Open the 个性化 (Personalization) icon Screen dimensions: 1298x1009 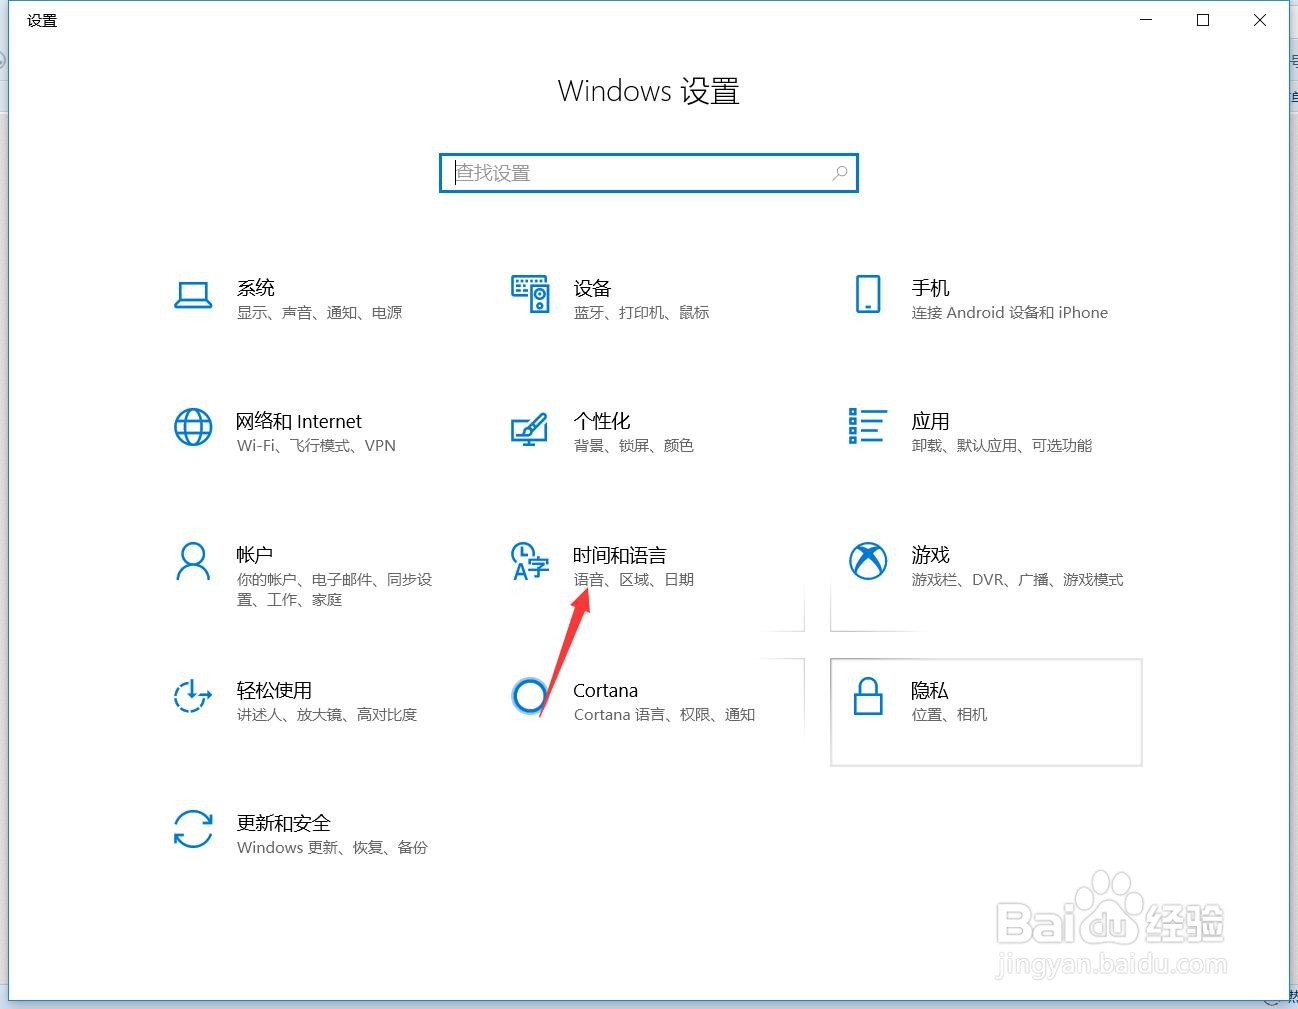click(530, 430)
